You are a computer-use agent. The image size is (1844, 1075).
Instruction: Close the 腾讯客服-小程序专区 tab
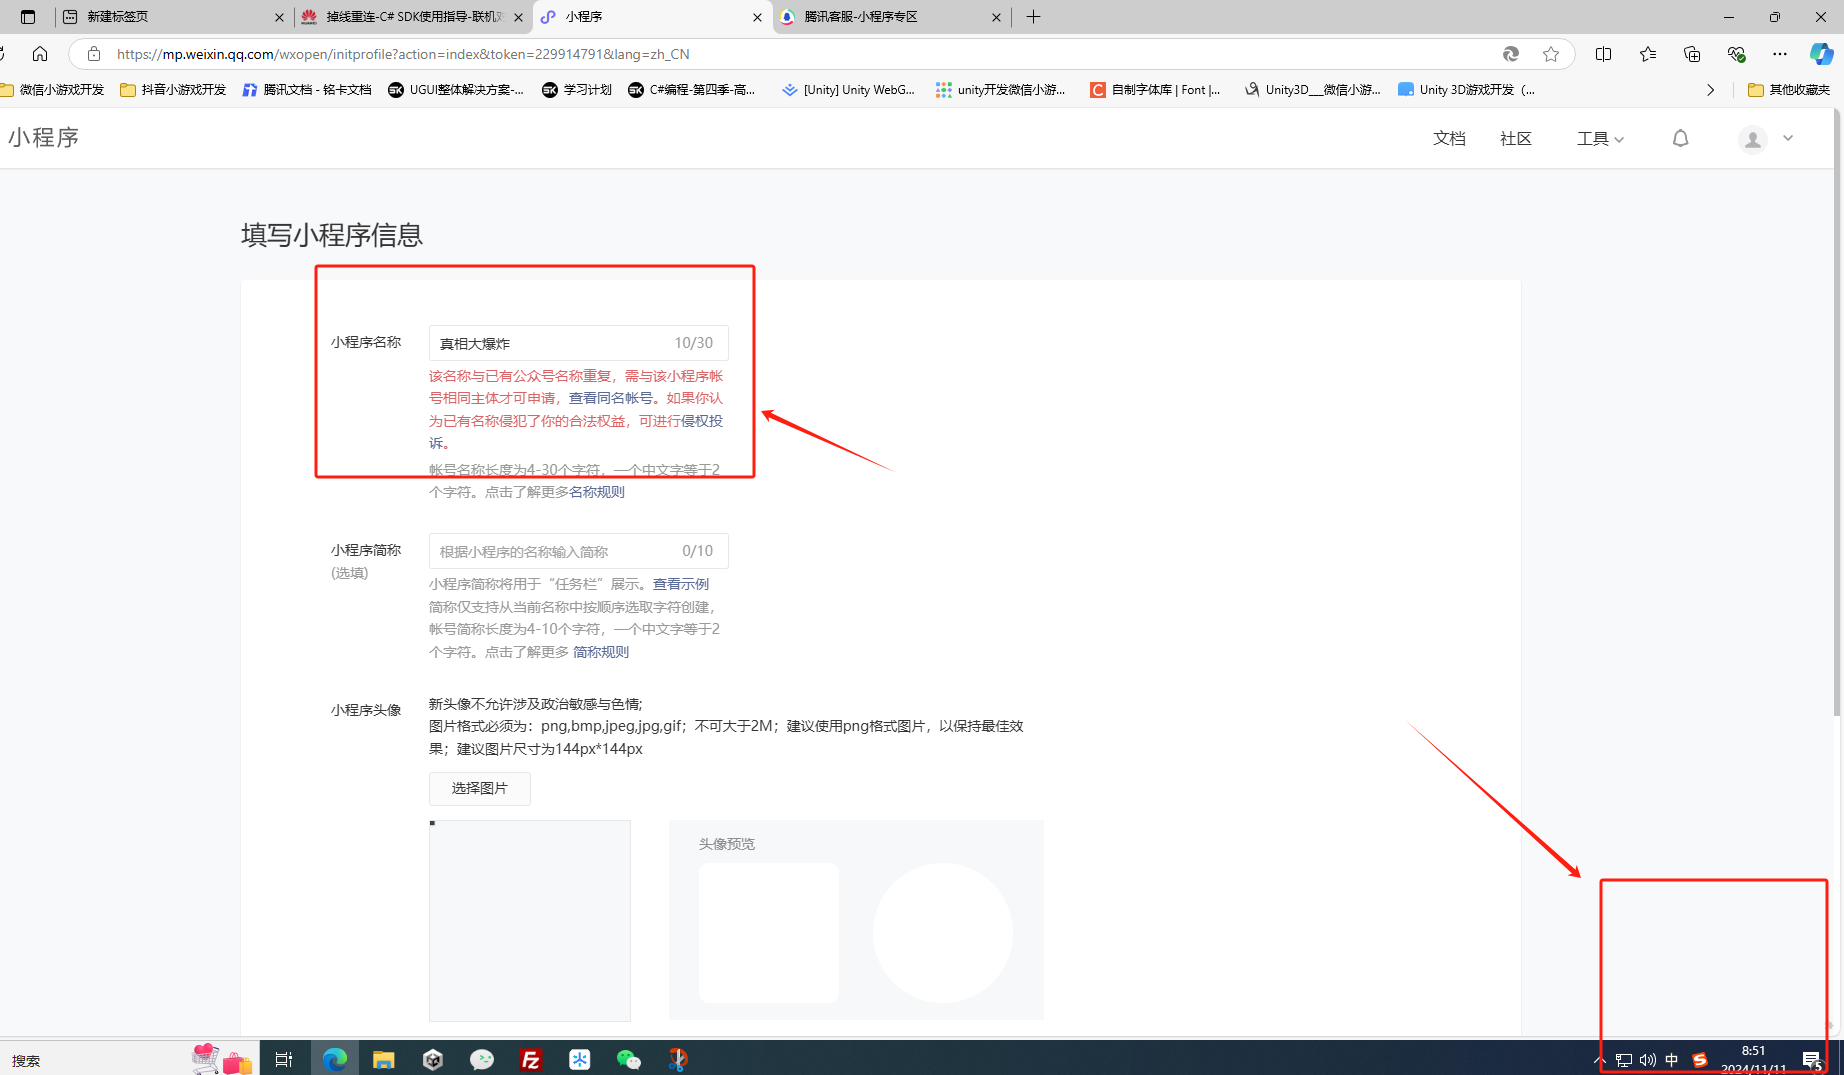click(x=996, y=17)
